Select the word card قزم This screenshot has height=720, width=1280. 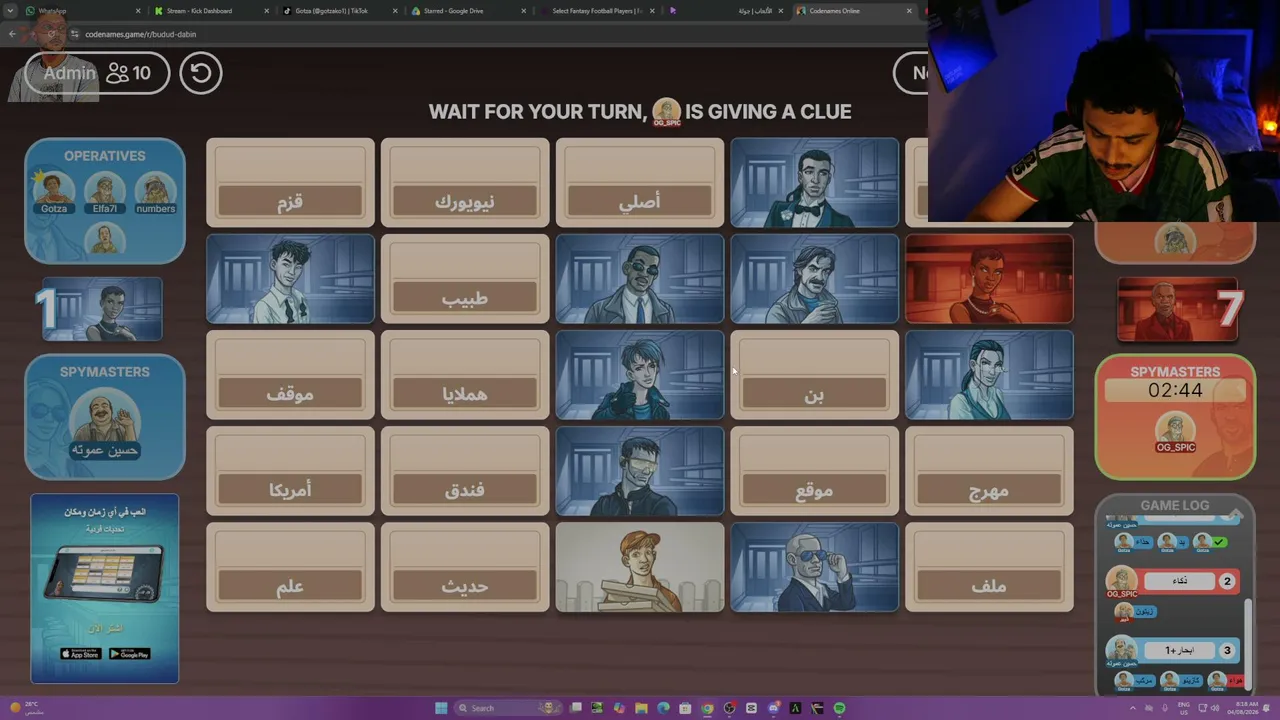(290, 183)
